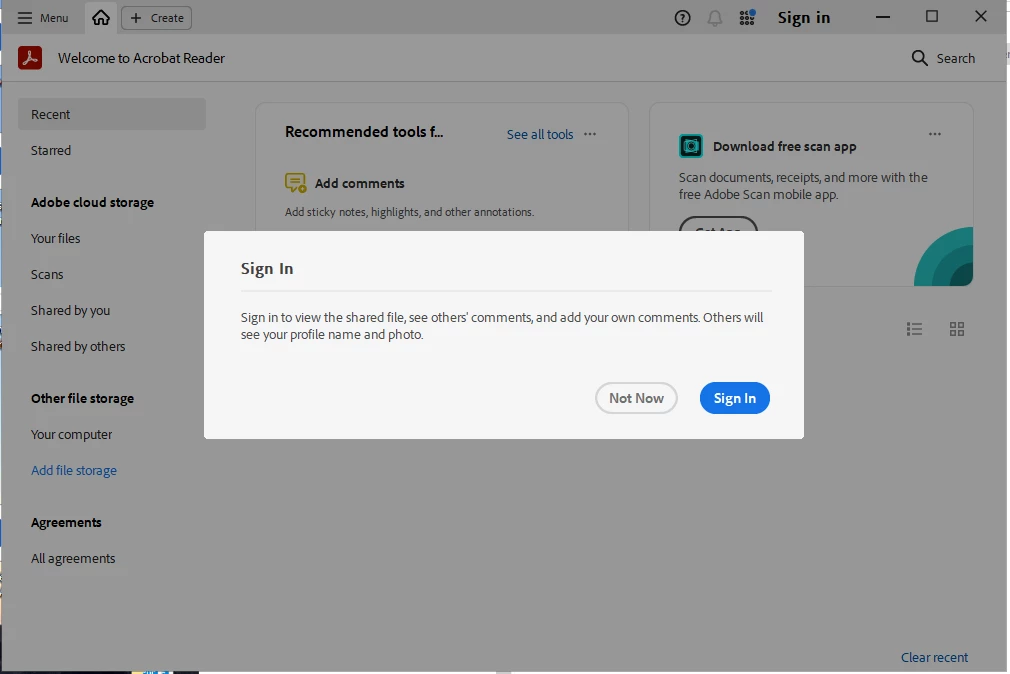Click the Add file storage link

pyautogui.click(x=74, y=470)
